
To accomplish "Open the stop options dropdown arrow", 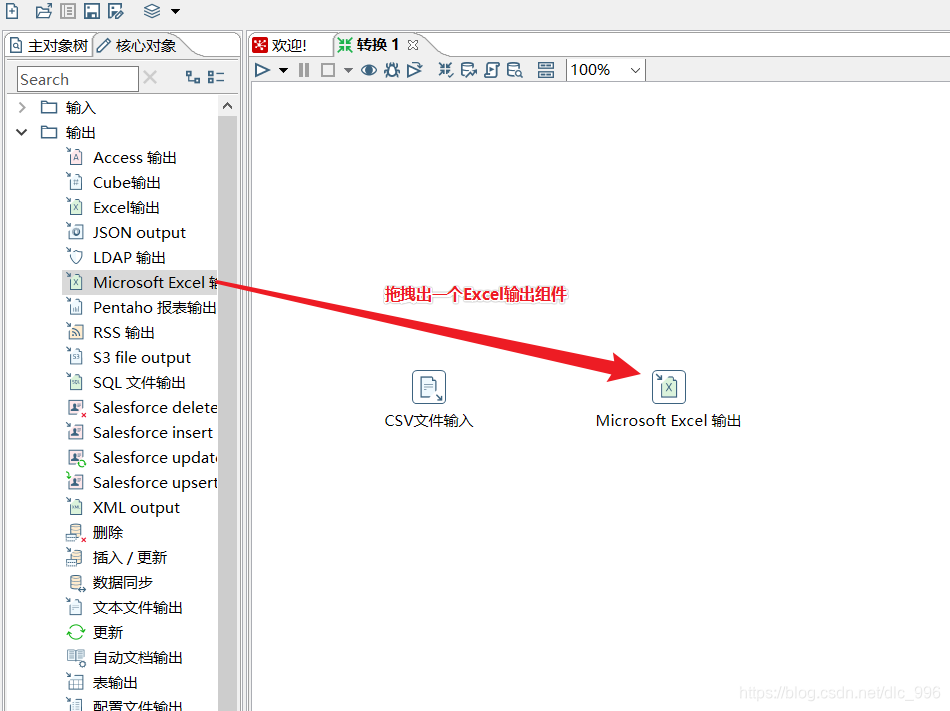I will tap(348, 70).
